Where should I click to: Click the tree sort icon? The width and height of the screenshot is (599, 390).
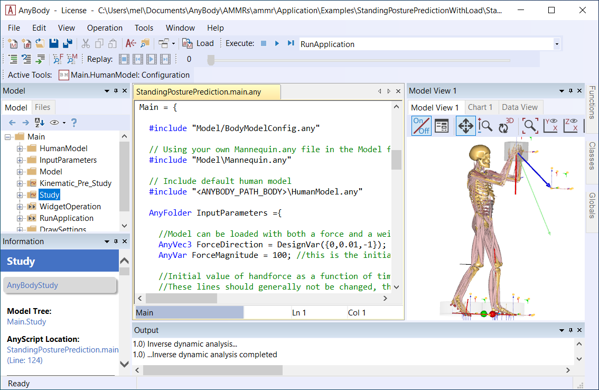tap(39, 123)
